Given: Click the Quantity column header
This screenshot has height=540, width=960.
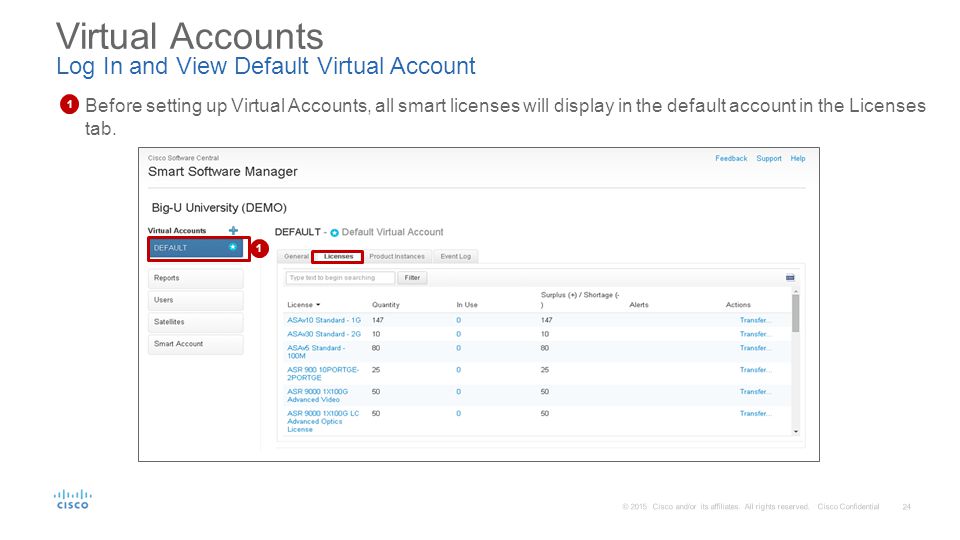Looking at the screenshot, I should coord(386,305).
